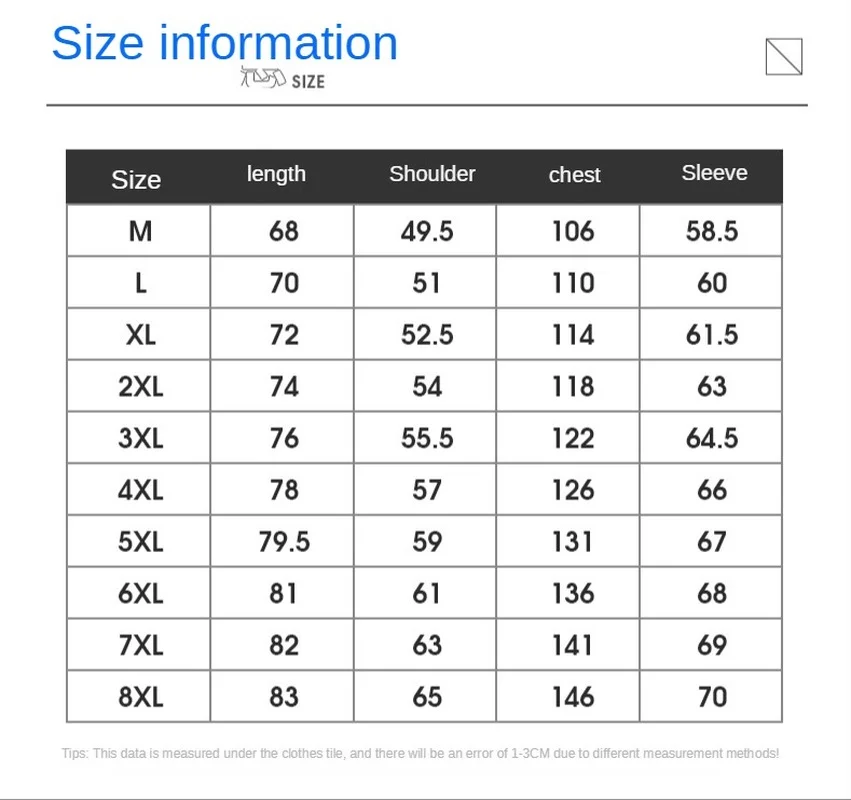Click the small logo beside SIZE text
The width and height of the screenshot is (851, 800).
click(x=263, y=79)
